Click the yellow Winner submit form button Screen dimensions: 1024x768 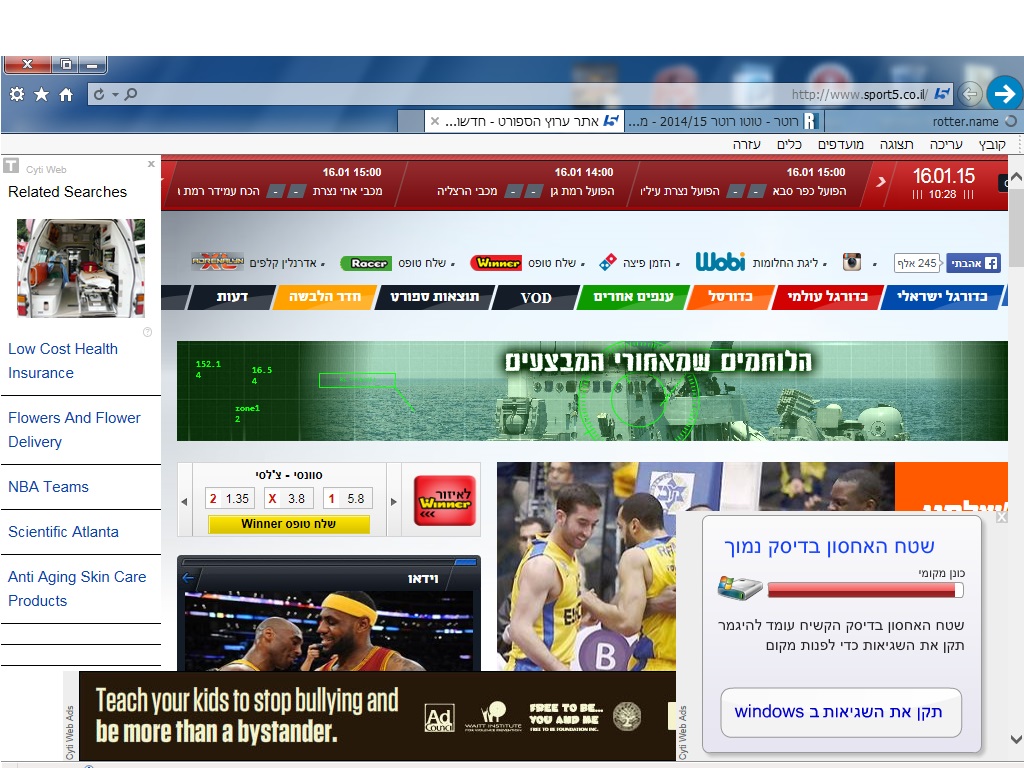click(289, 524)
